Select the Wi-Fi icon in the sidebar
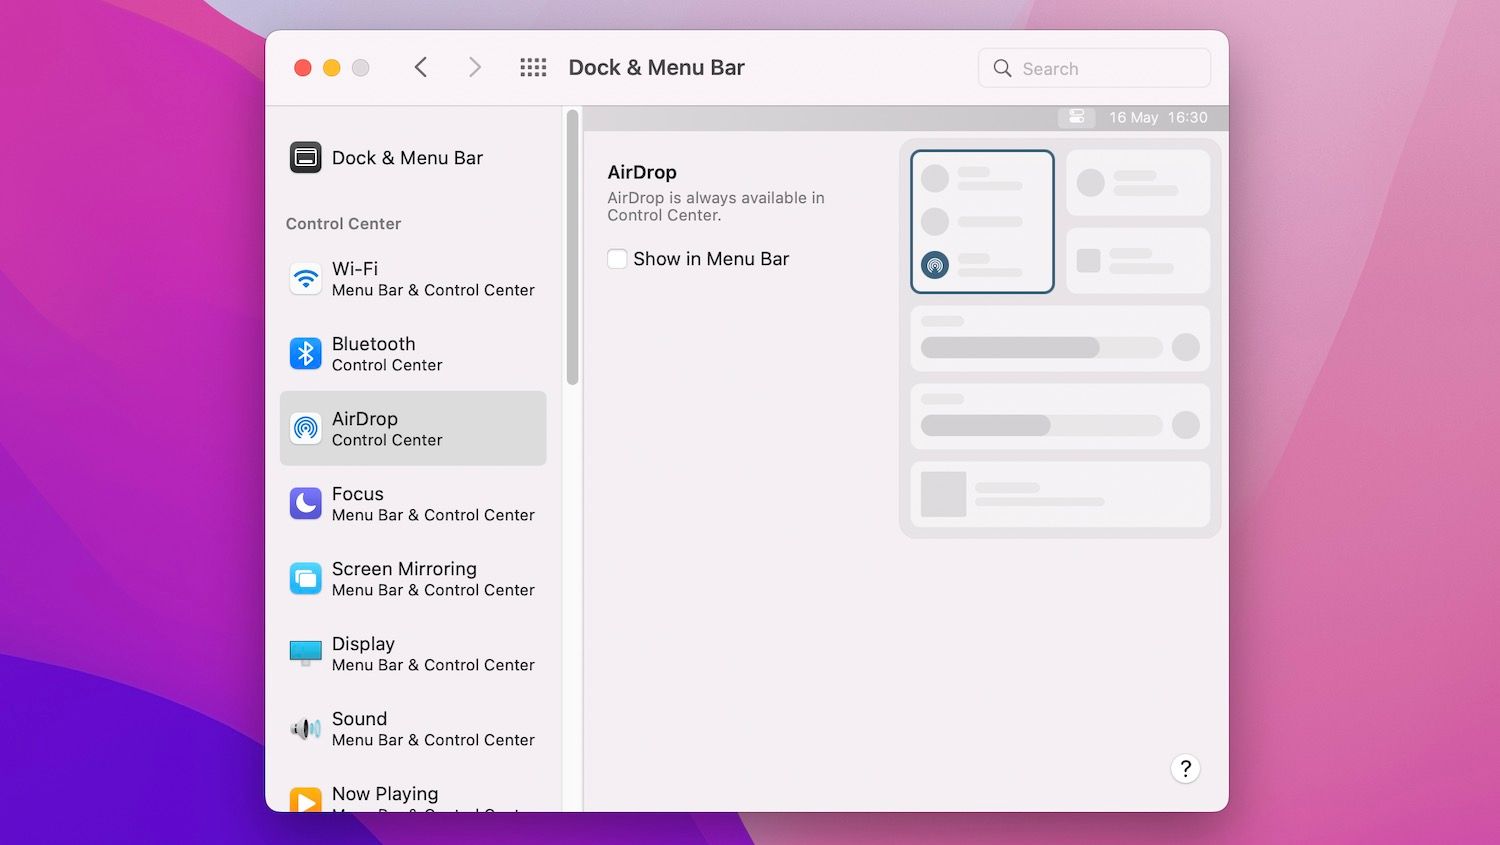This screenshot has height=845, width=1500. pos(305,278)
